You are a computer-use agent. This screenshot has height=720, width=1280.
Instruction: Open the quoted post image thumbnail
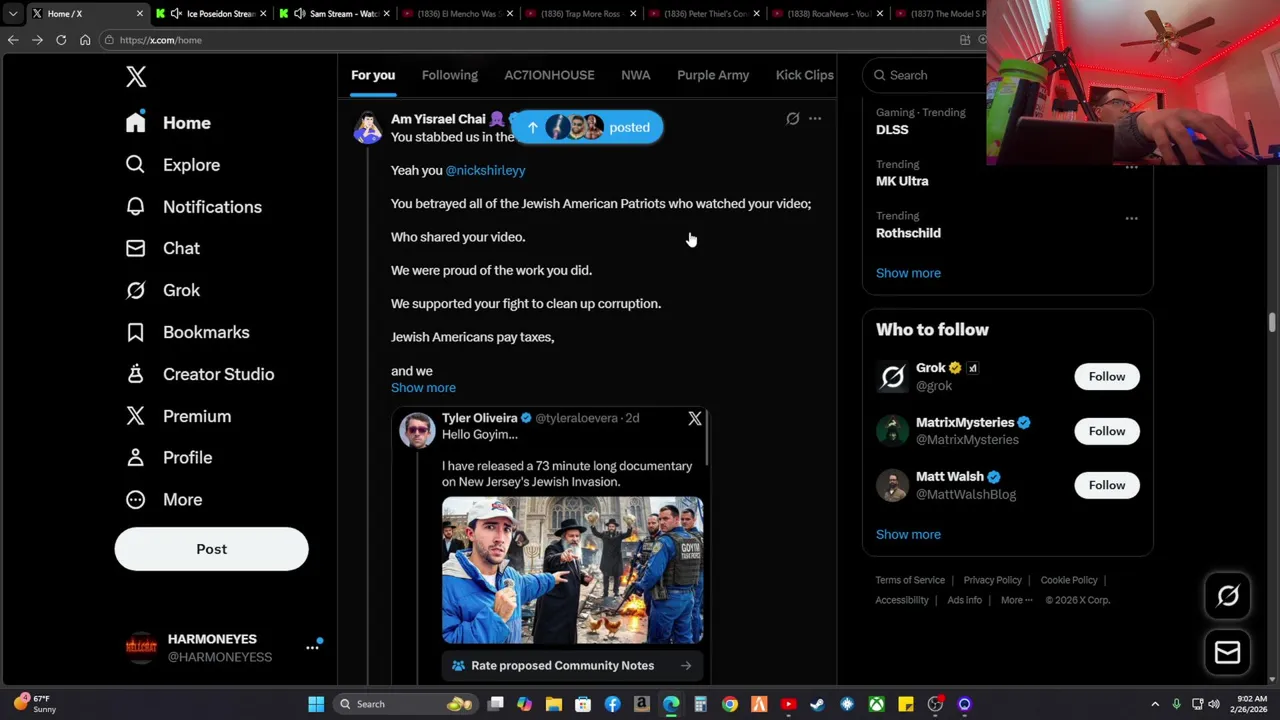click(x=572, y=570)
